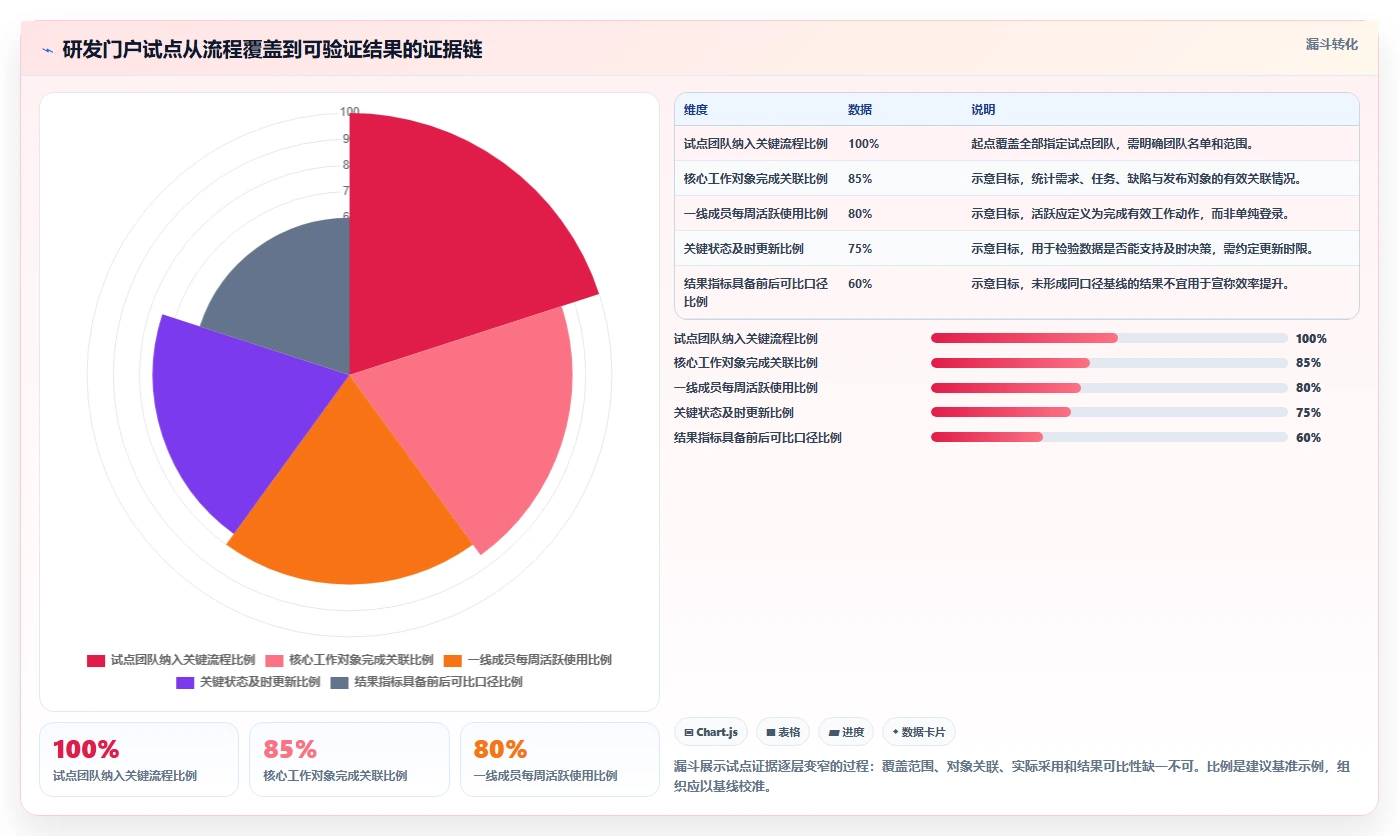Click the 维度 table column header

pyautogui.click(x=696, y=110)
